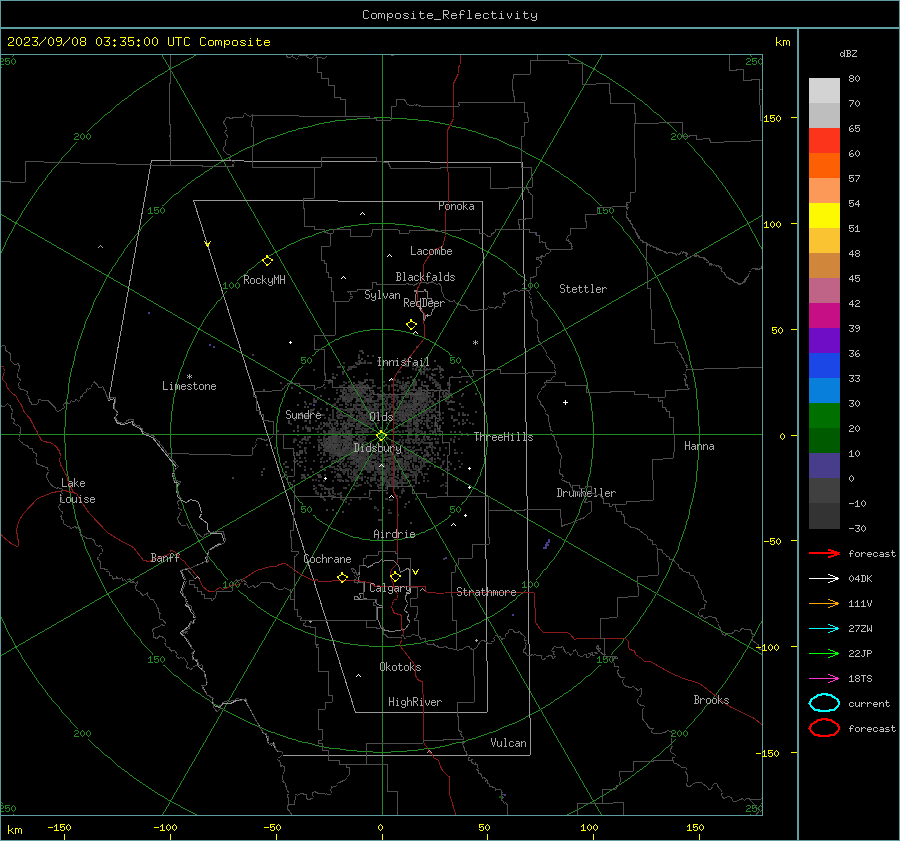
Task: Click the Banff label
Action: [x=165, y=557]
